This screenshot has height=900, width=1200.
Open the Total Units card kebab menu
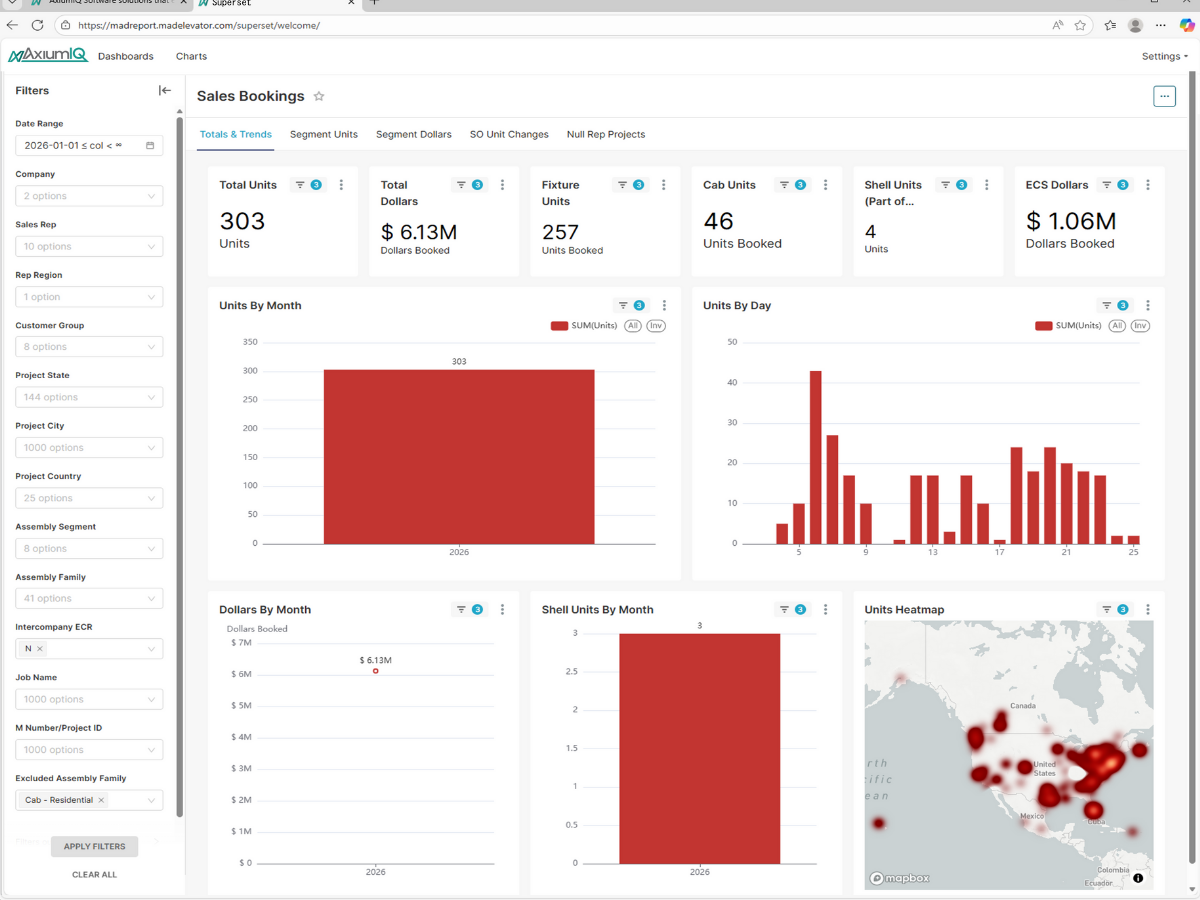click(342, 185)
